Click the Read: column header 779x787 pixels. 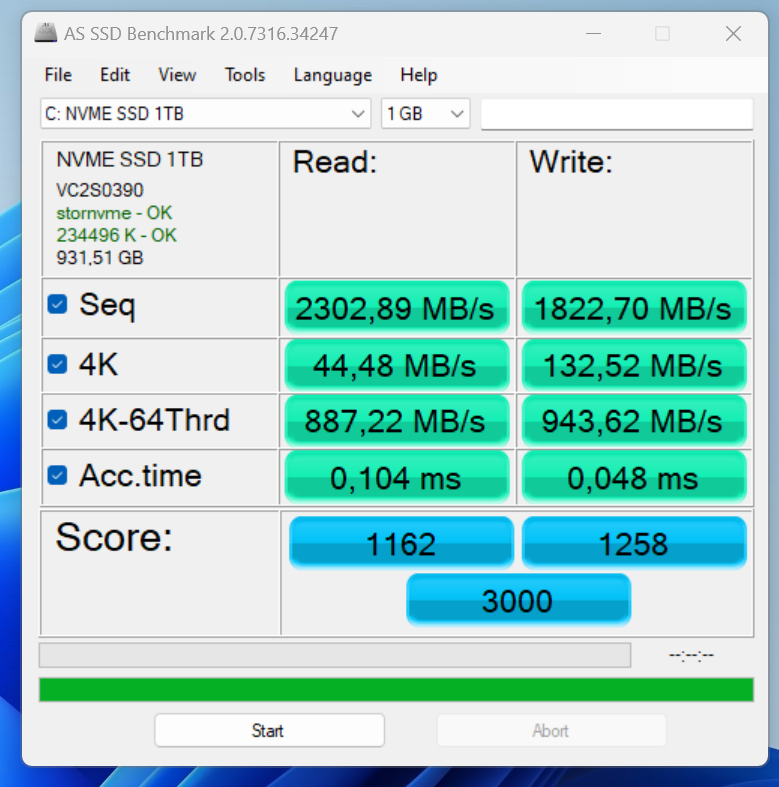[335, 162]
